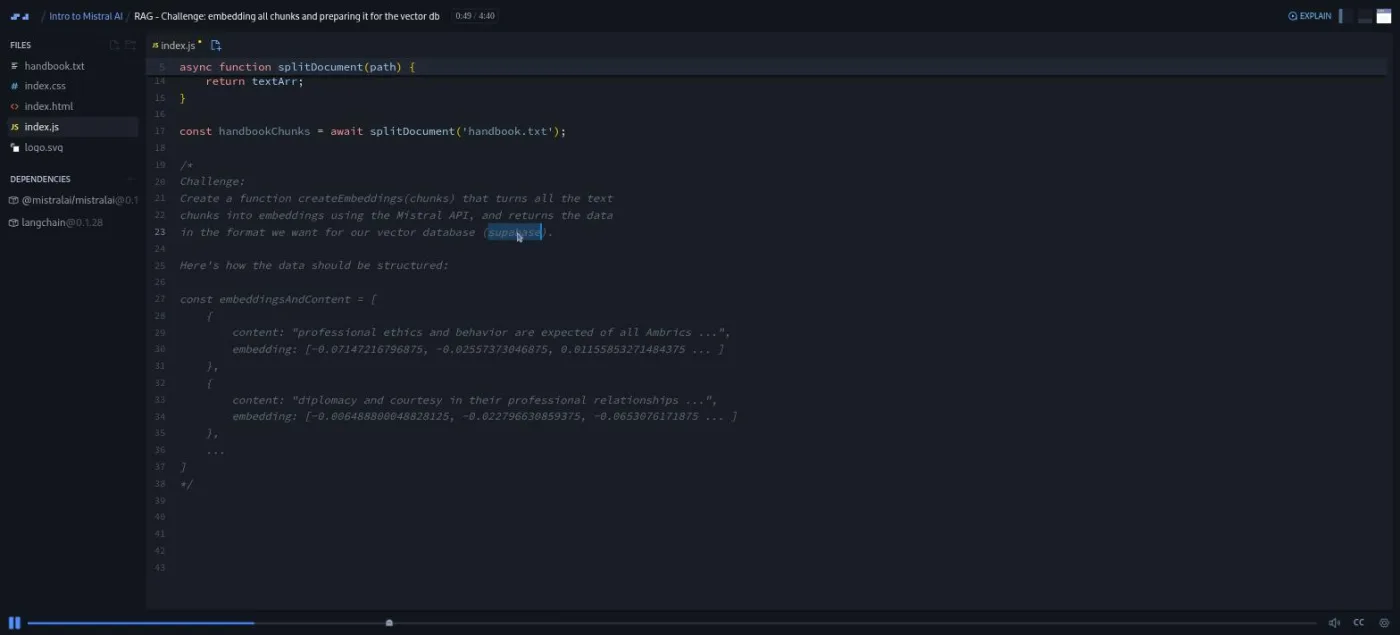This screenshot has width=1400, height=635.
Task: Switch to the sidebar panel layout icon
Action: pyautogui.click(x=1346, y=16)
